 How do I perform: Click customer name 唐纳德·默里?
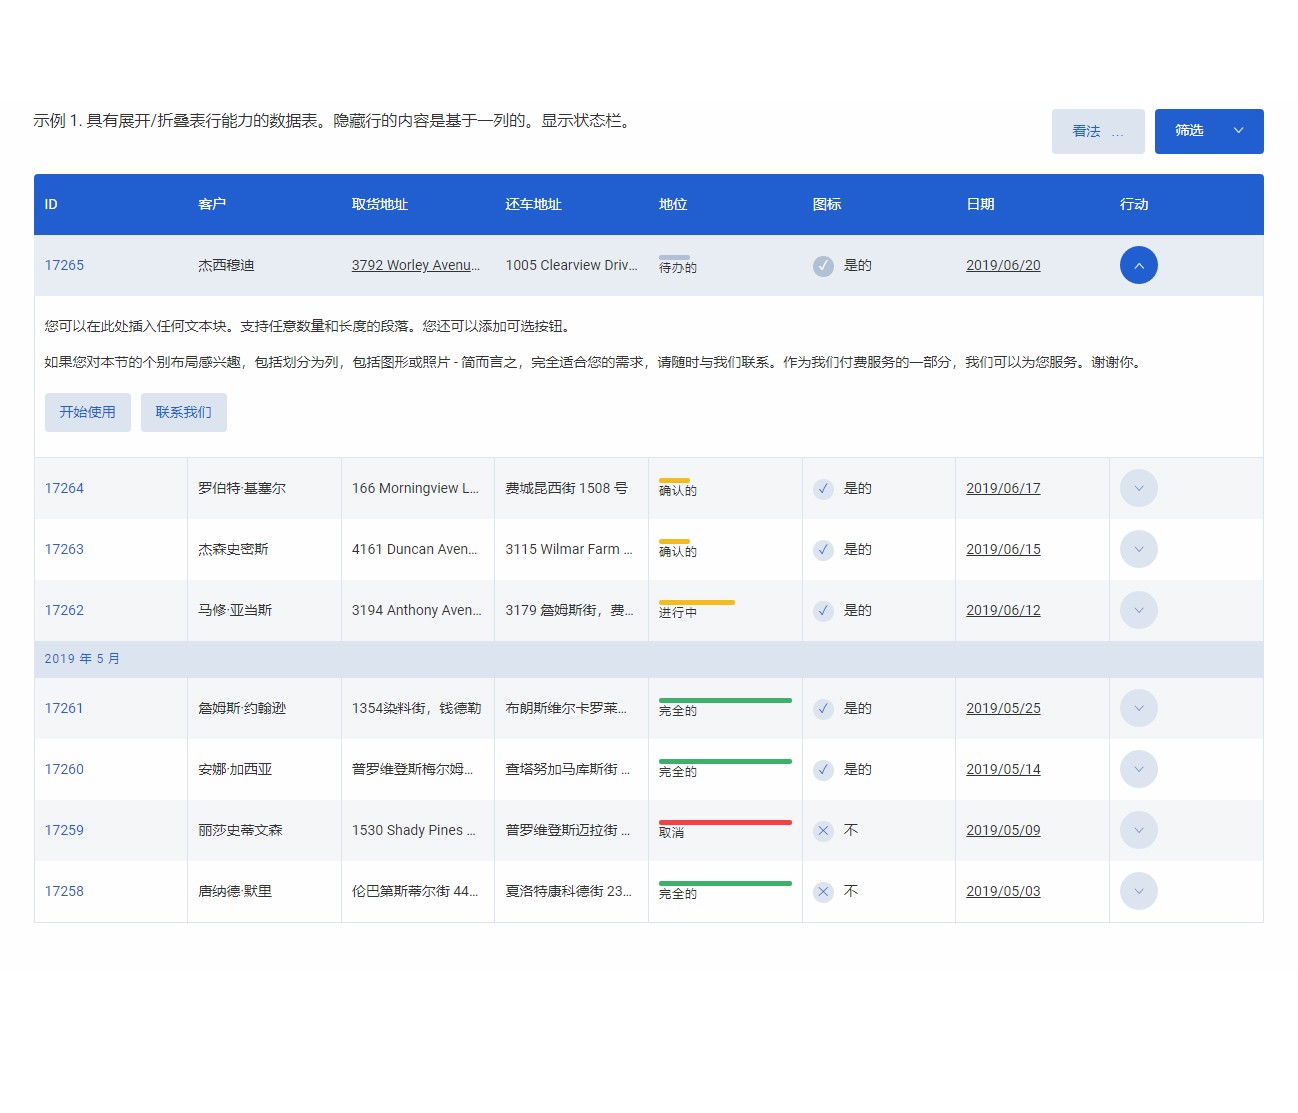235,891
